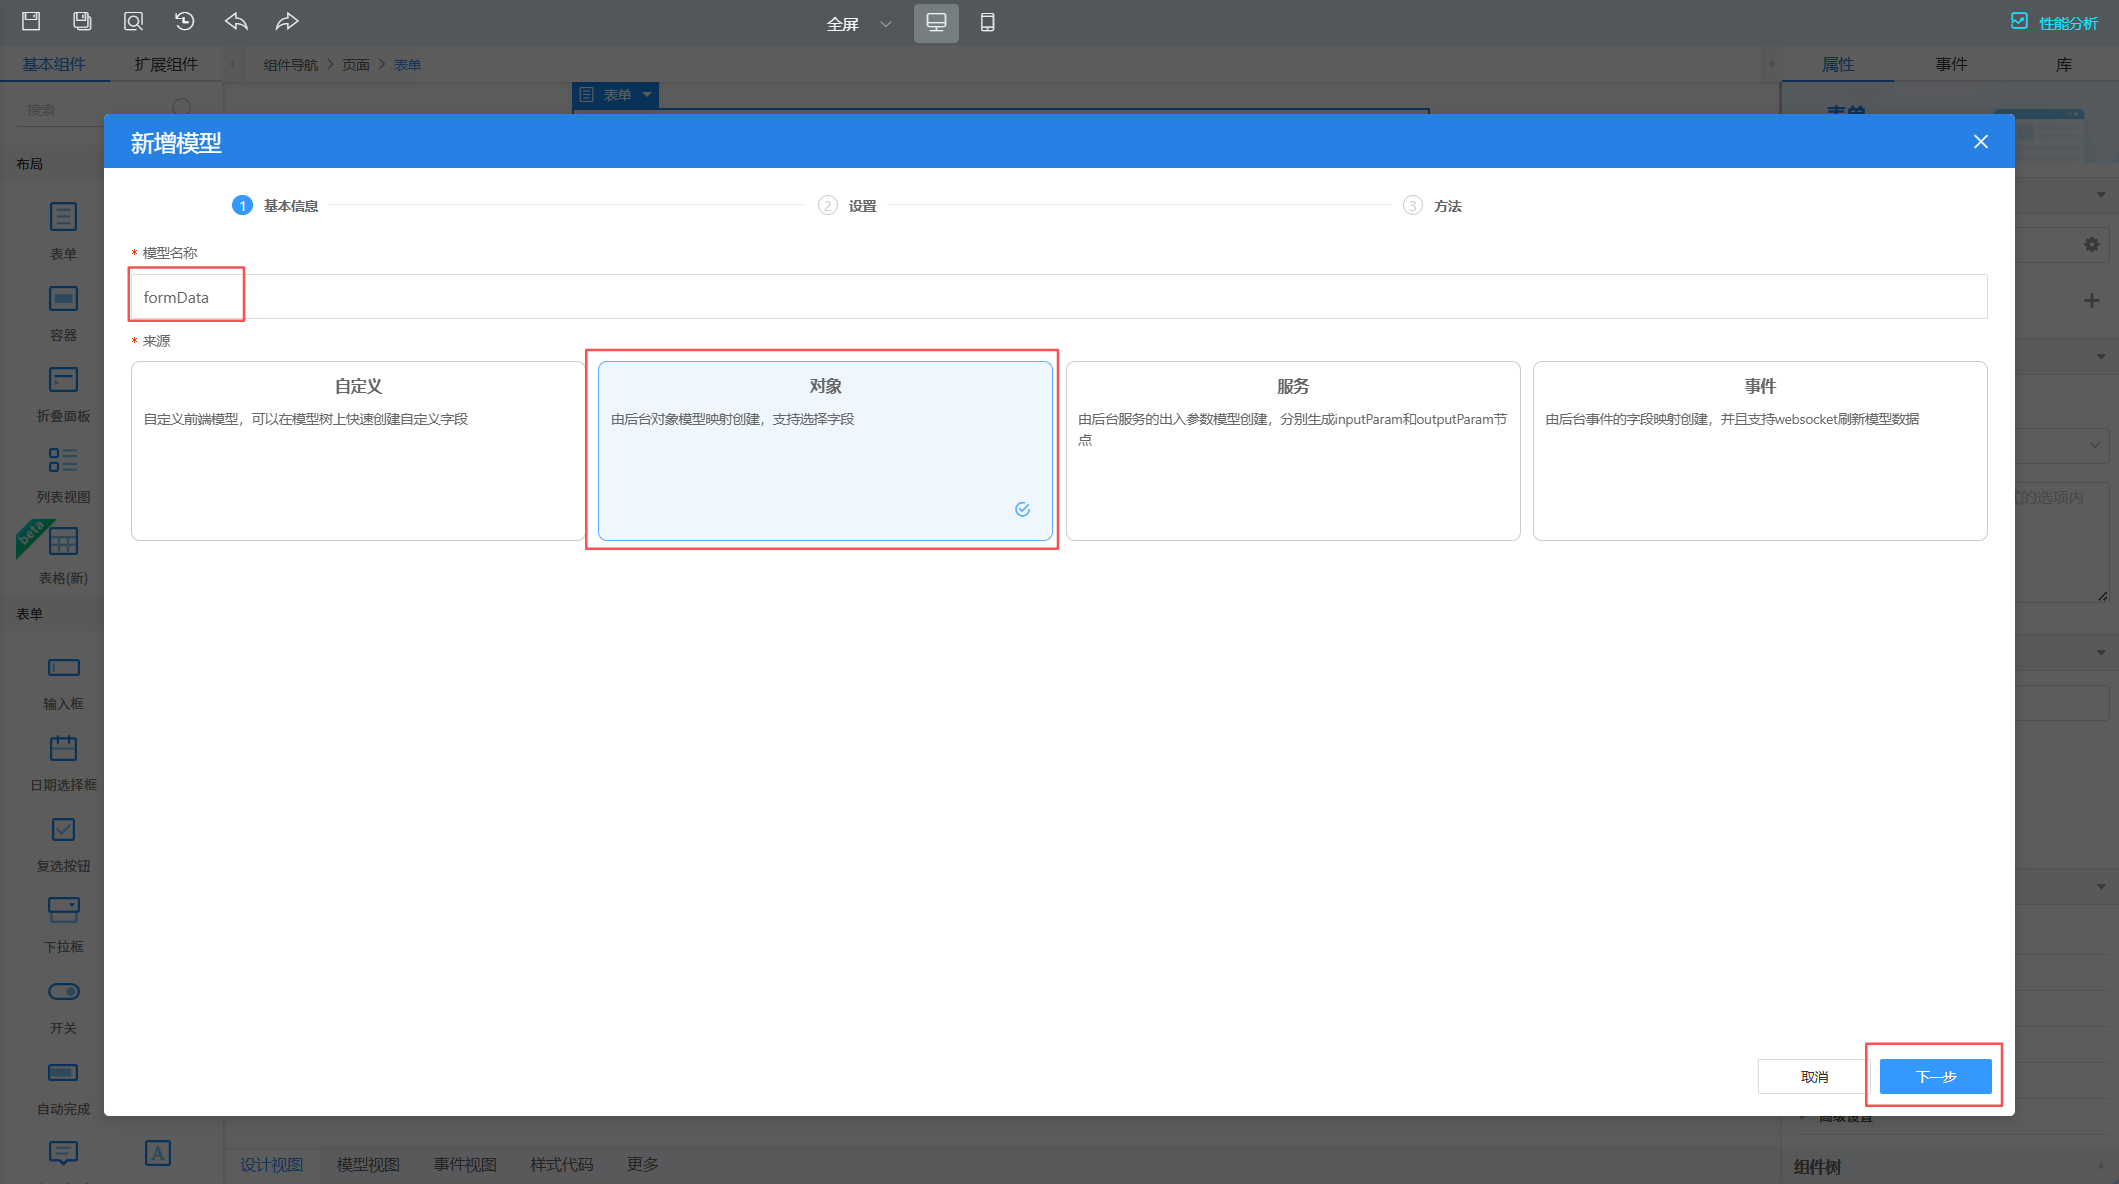This screenshot has height=1184, width=2119.
Task: Open the 模型视图 tab
Action: click(368, 1164)
